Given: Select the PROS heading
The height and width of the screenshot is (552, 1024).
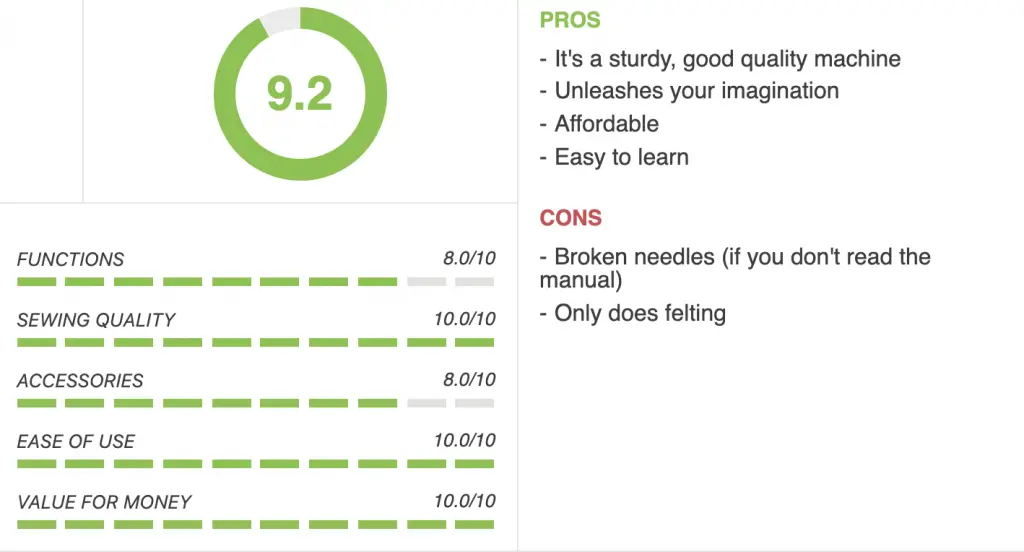Looking at the screenshot, I should (570, 20).
